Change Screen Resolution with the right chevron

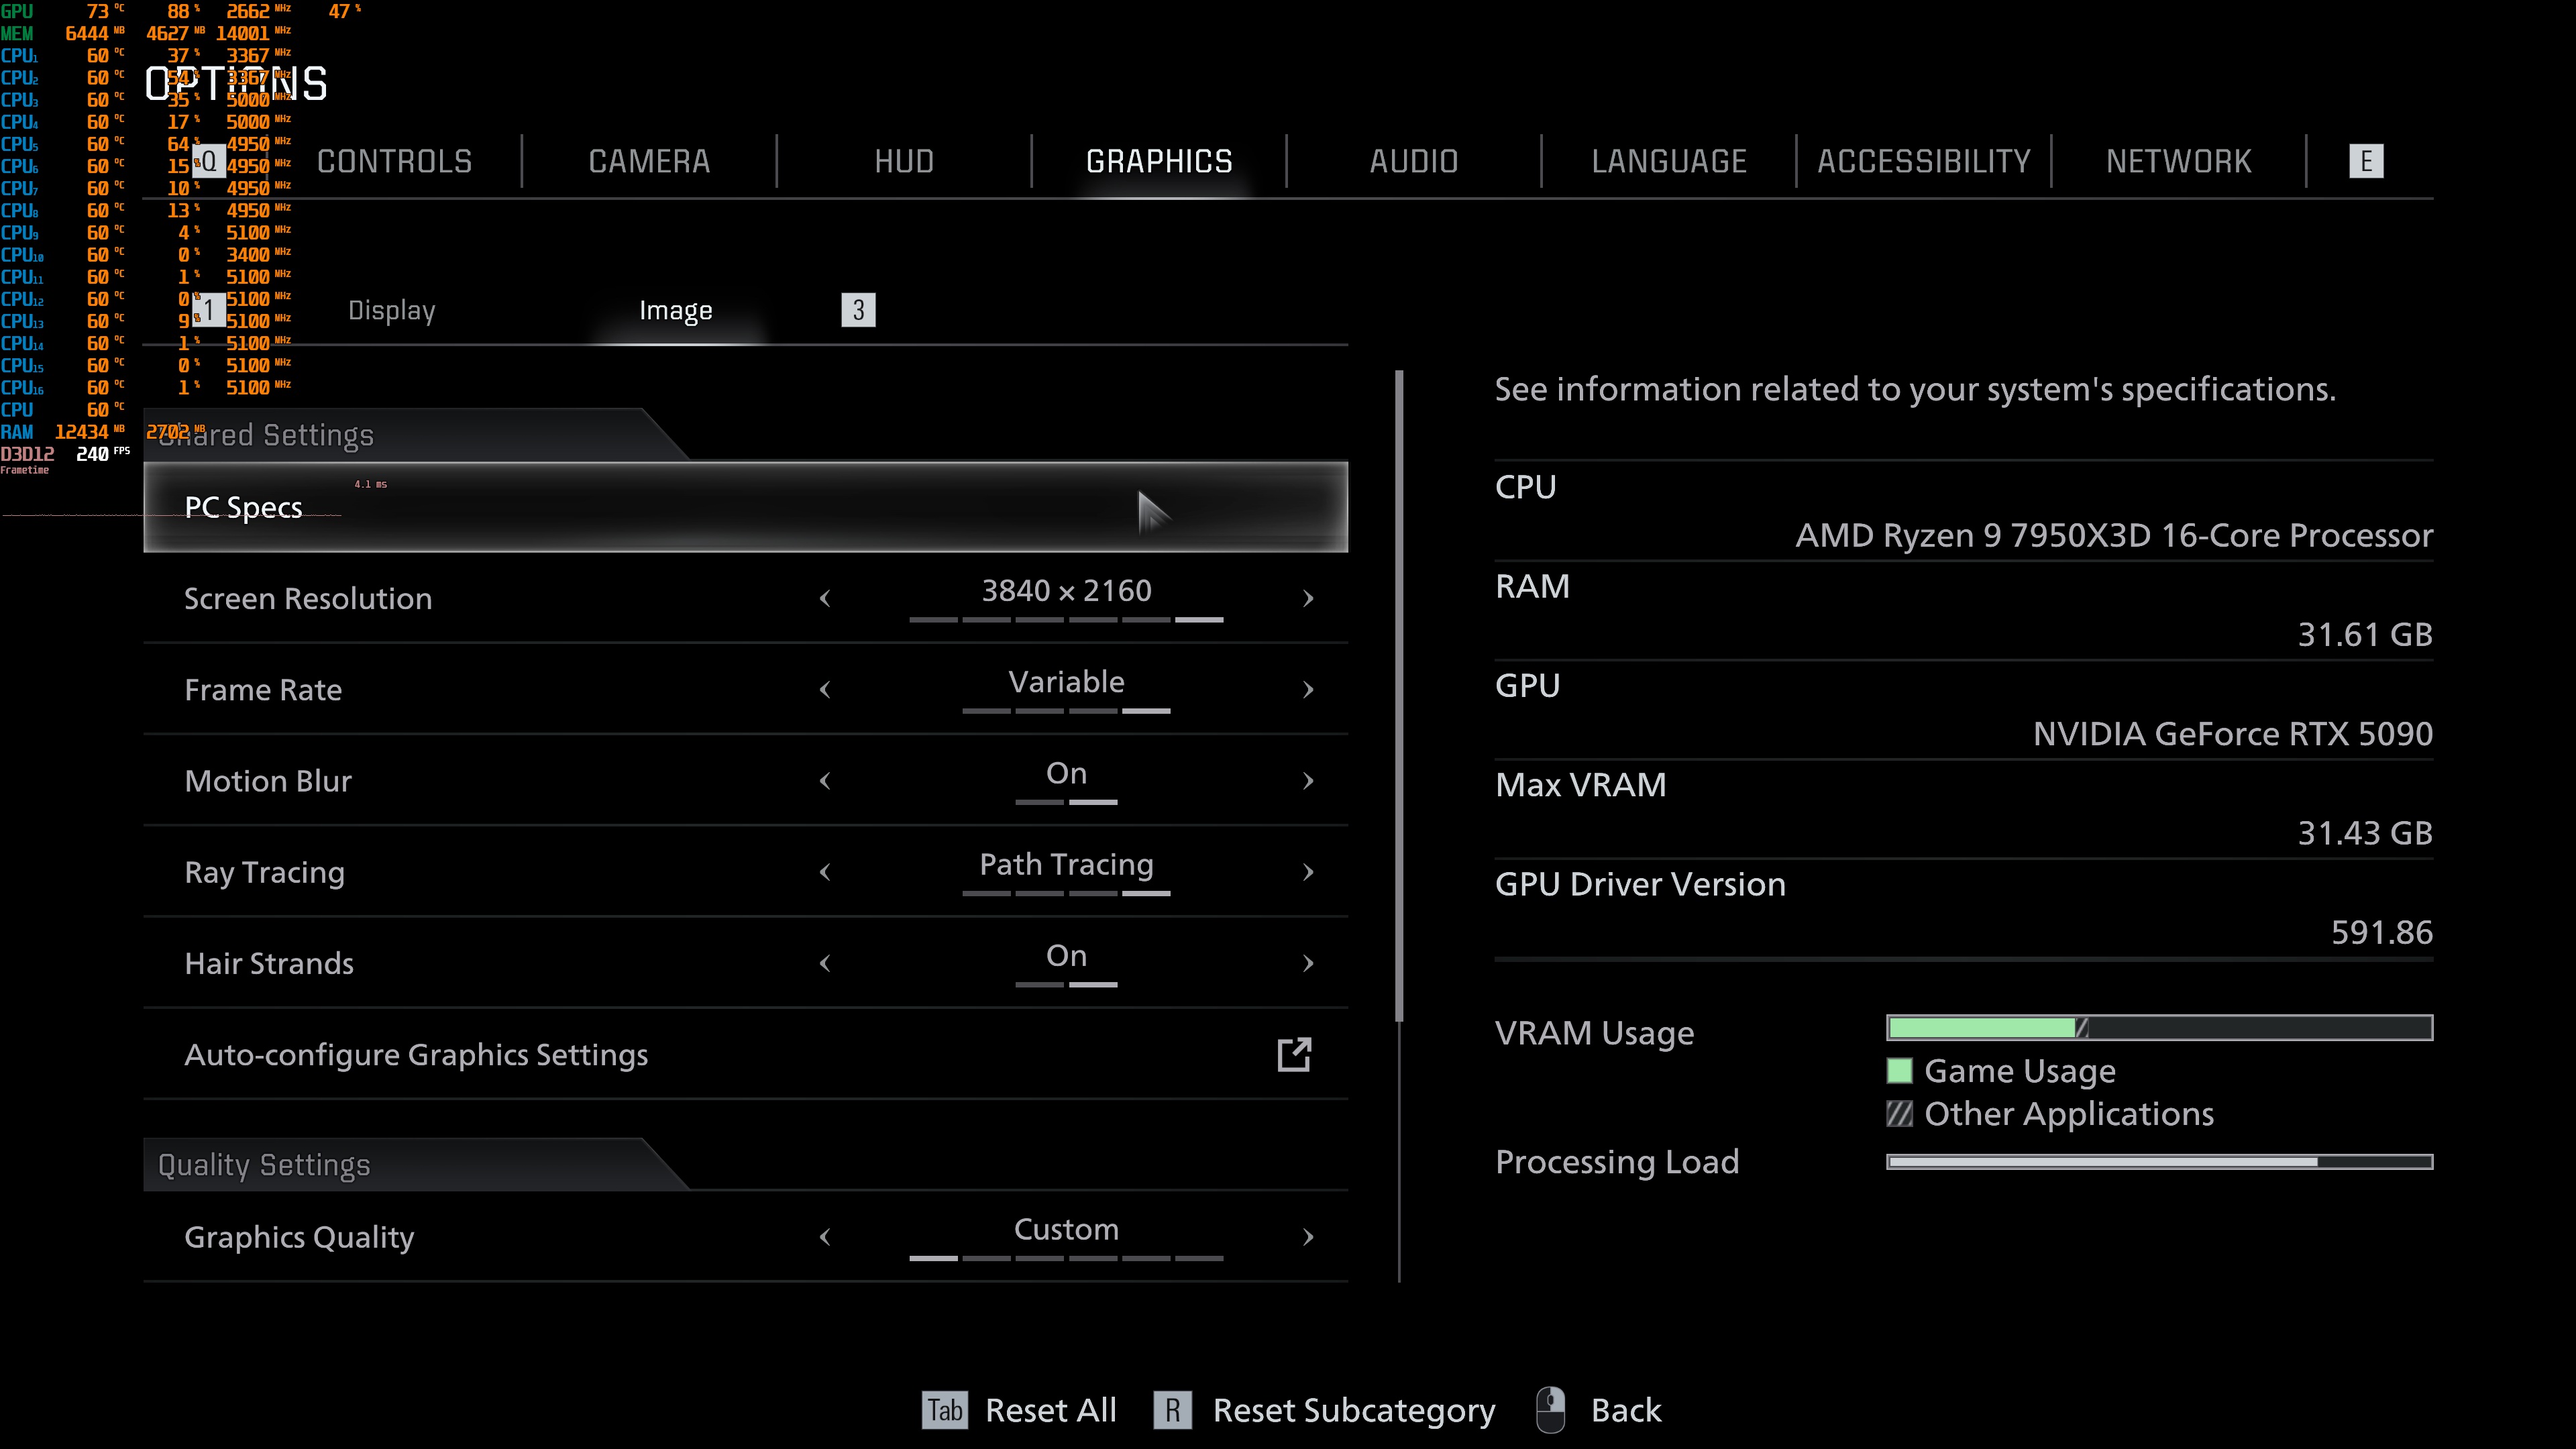pos(1308,598)
